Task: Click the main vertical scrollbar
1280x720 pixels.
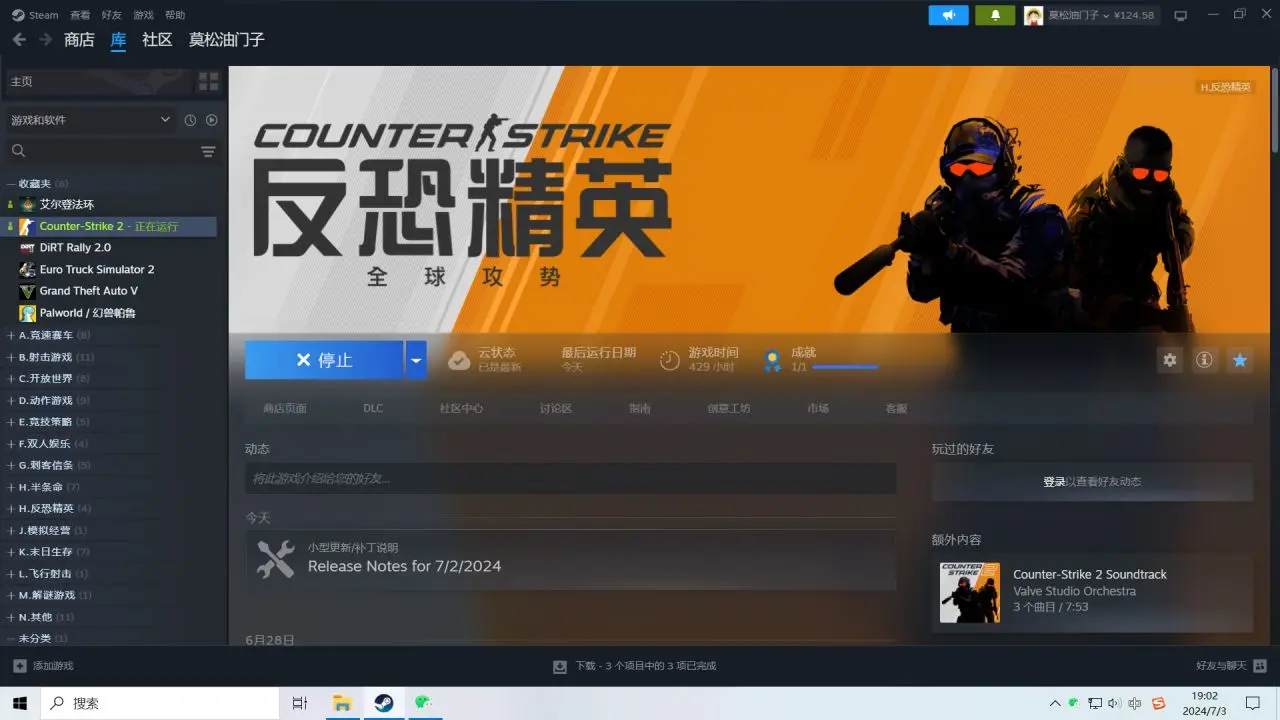Action: (1274, 110)
